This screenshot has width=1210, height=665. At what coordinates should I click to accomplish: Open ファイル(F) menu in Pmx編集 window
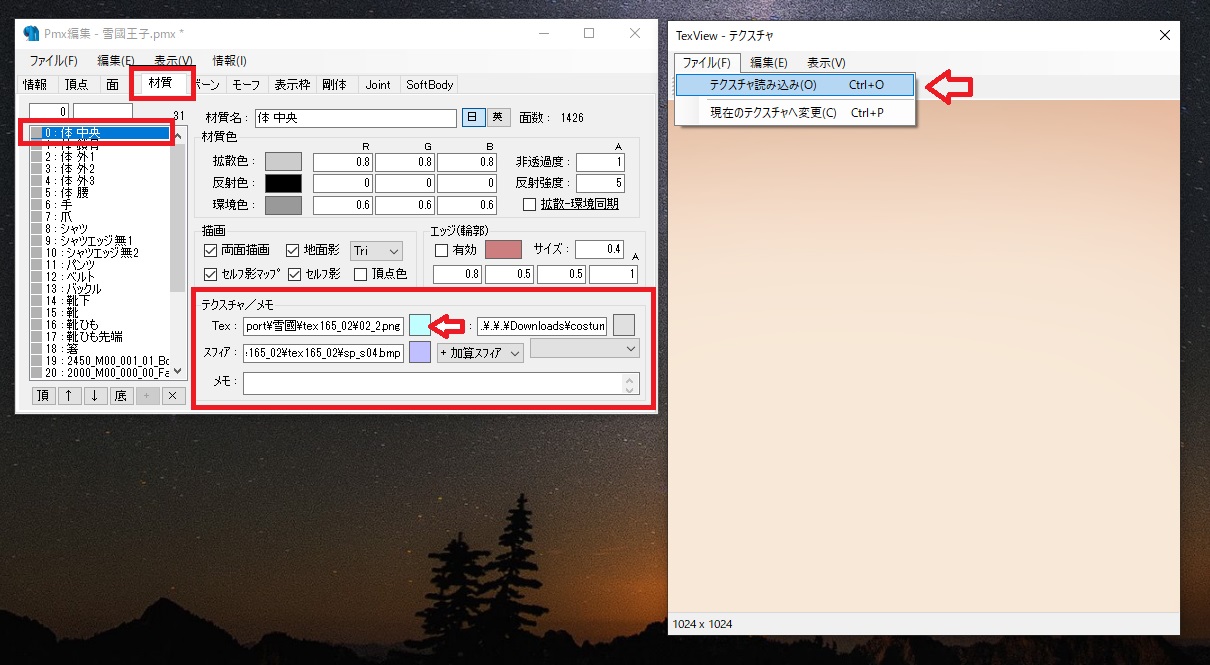(x=53, y=61)
